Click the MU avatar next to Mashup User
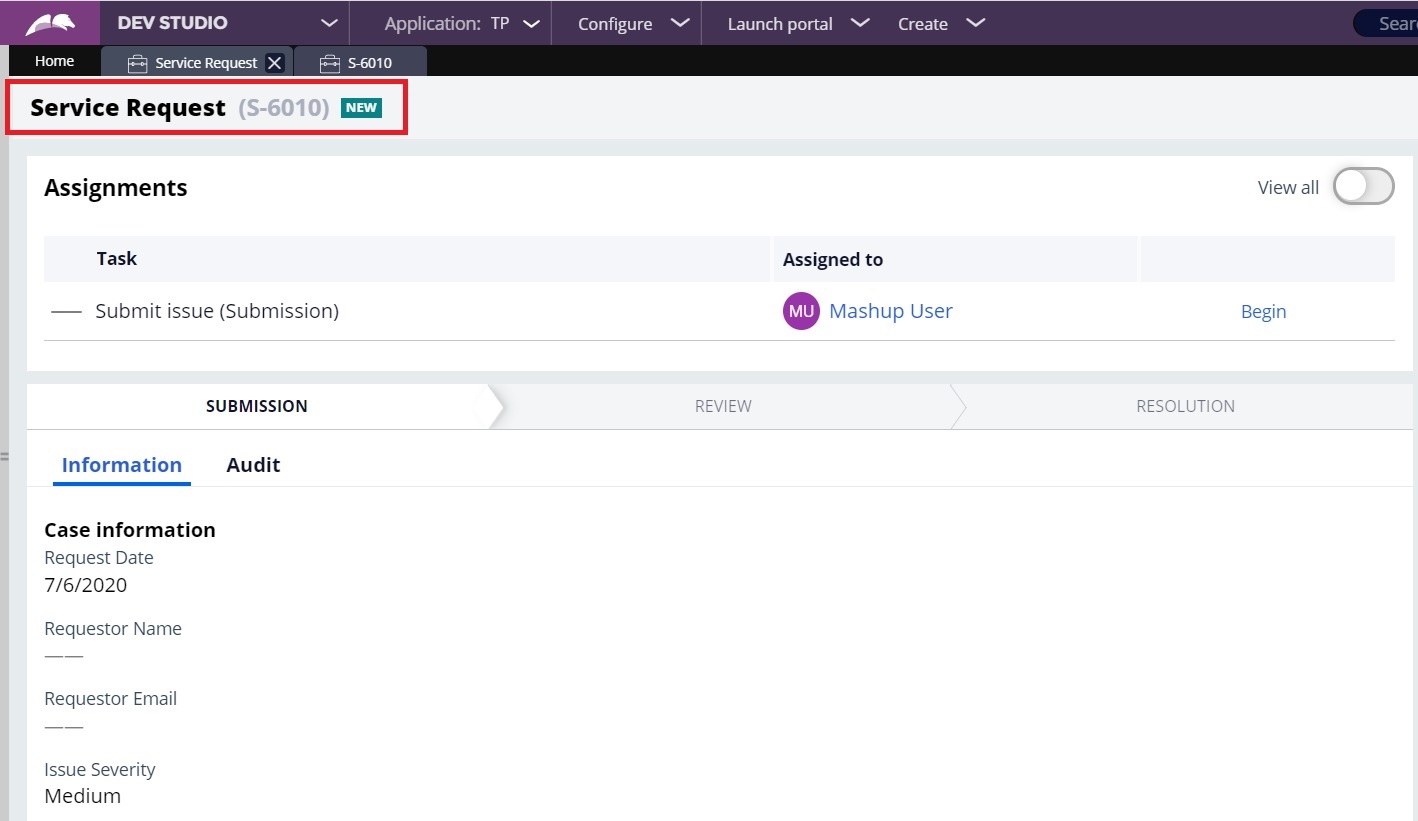 [x=800, y=311]
